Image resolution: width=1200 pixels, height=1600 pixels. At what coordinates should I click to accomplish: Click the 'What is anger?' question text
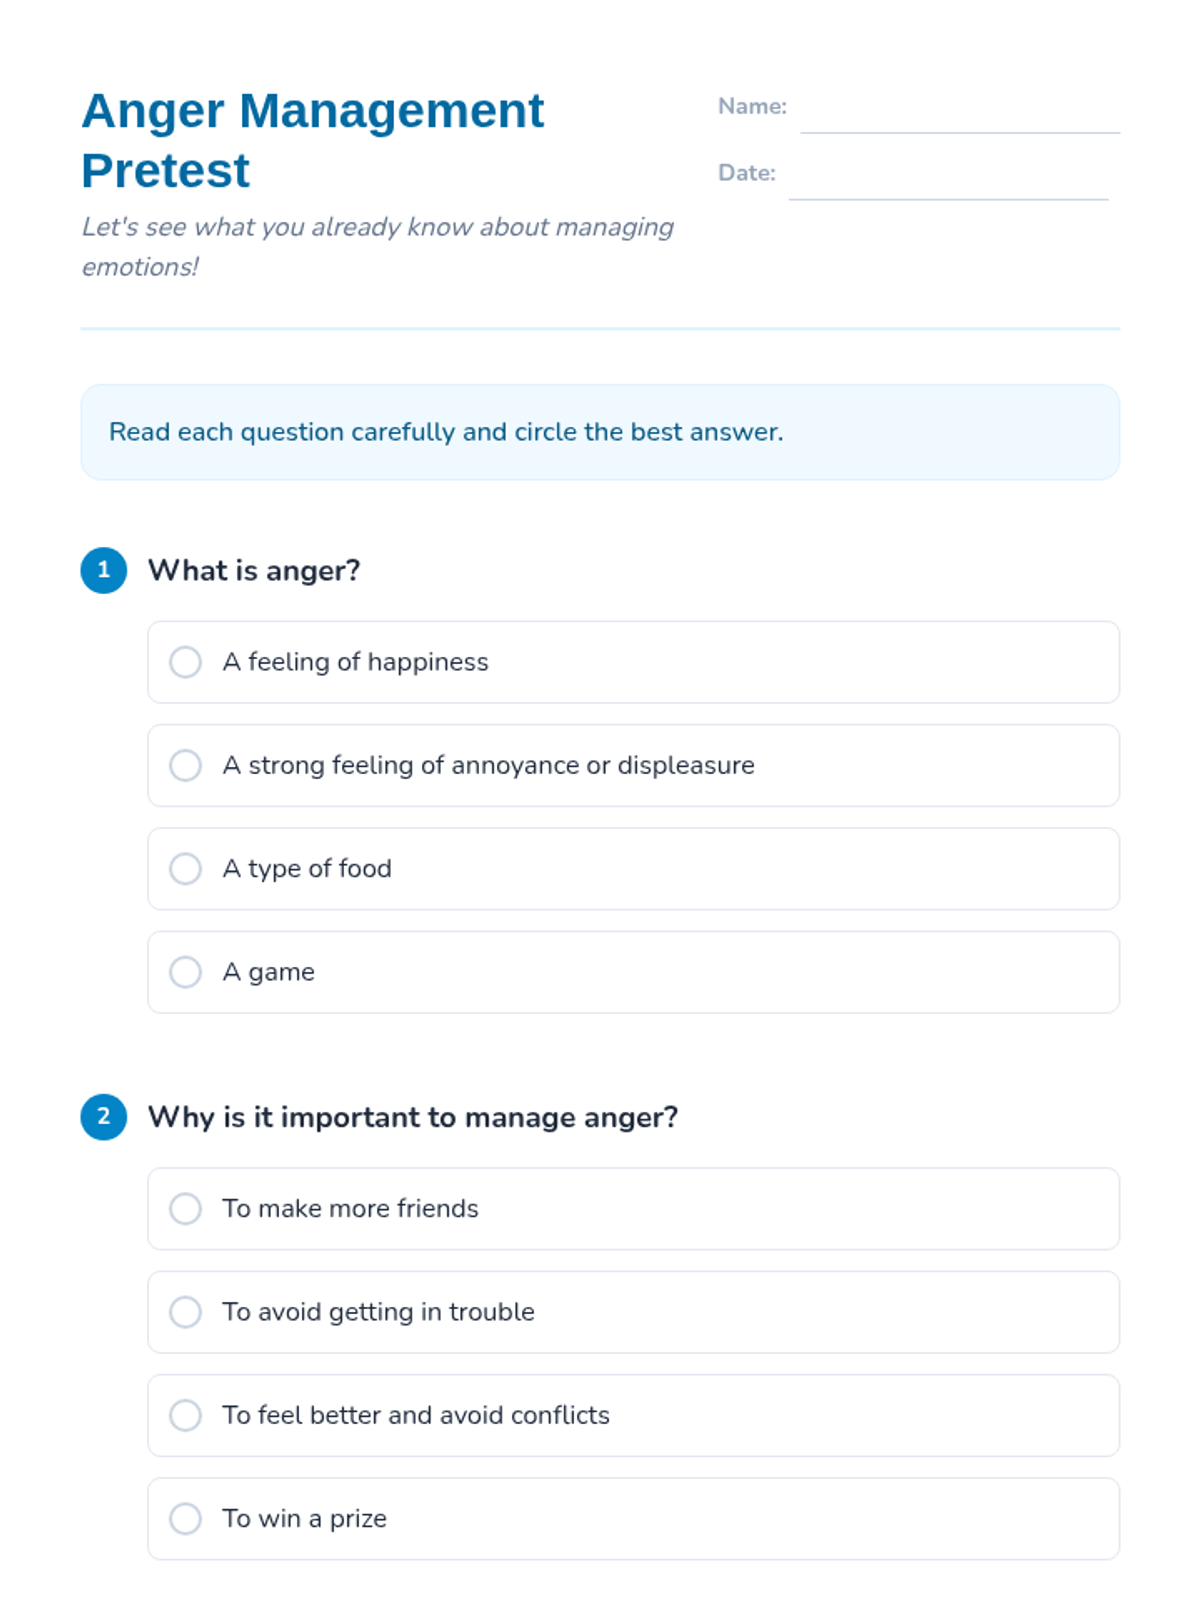[254, 571]
